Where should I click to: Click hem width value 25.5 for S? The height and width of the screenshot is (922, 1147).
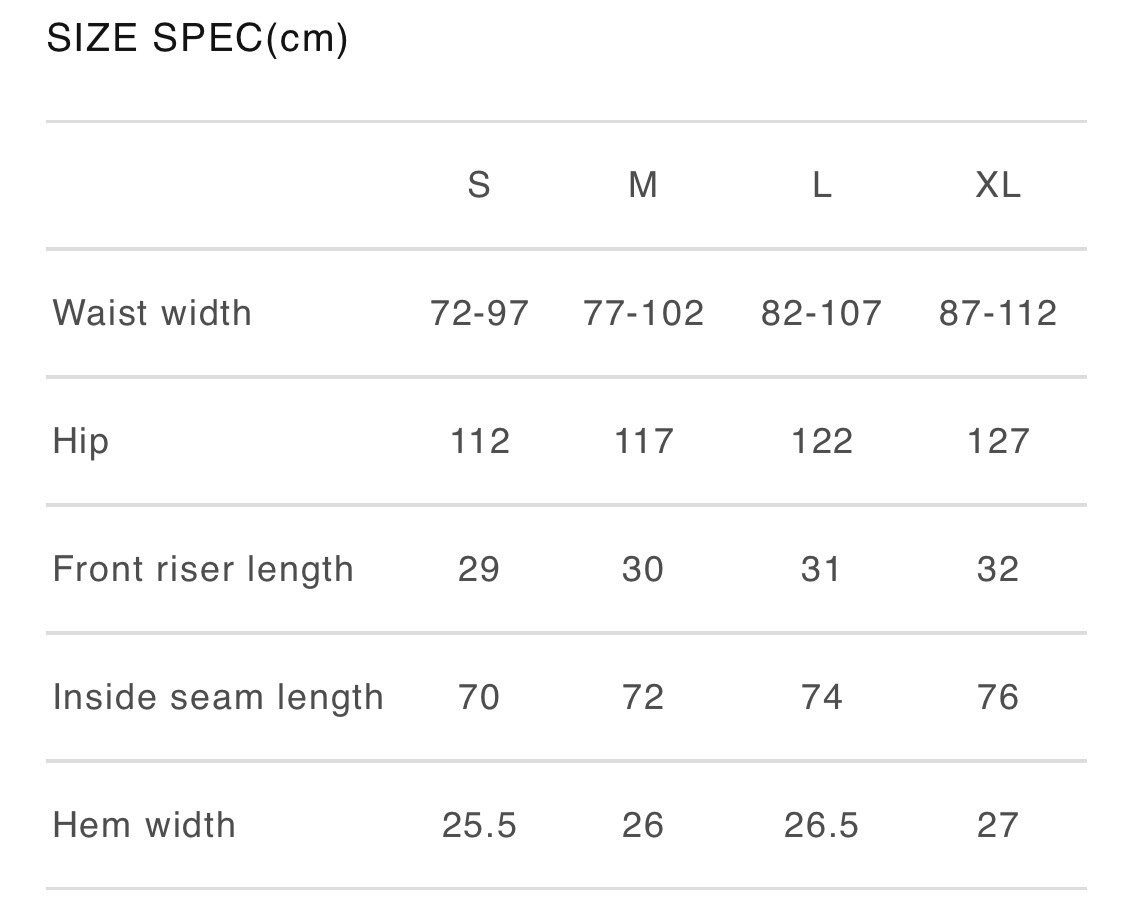(479, 825)
